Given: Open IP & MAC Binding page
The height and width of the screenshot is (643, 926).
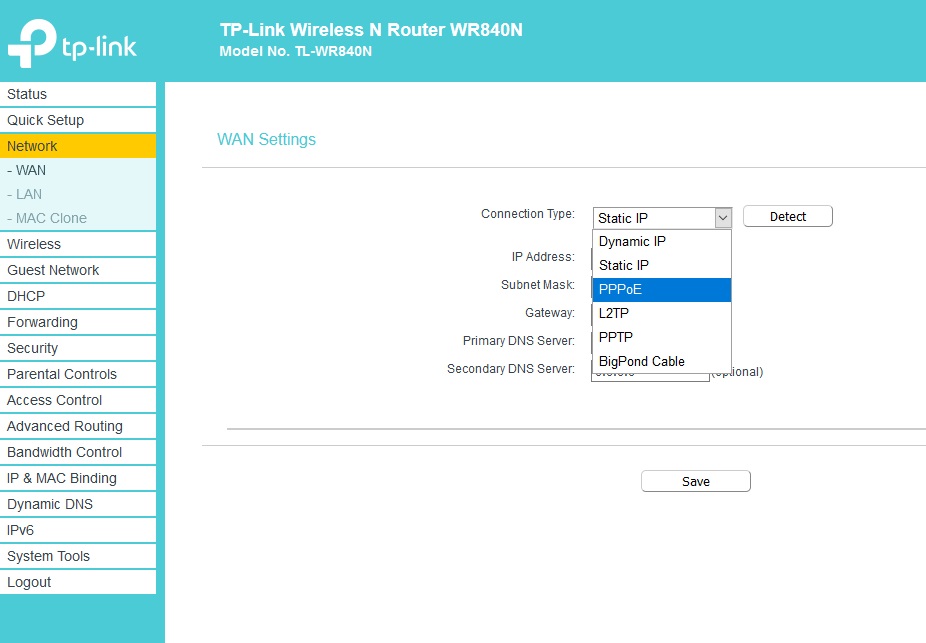Looking at the screenshot, I should (78, 478).
